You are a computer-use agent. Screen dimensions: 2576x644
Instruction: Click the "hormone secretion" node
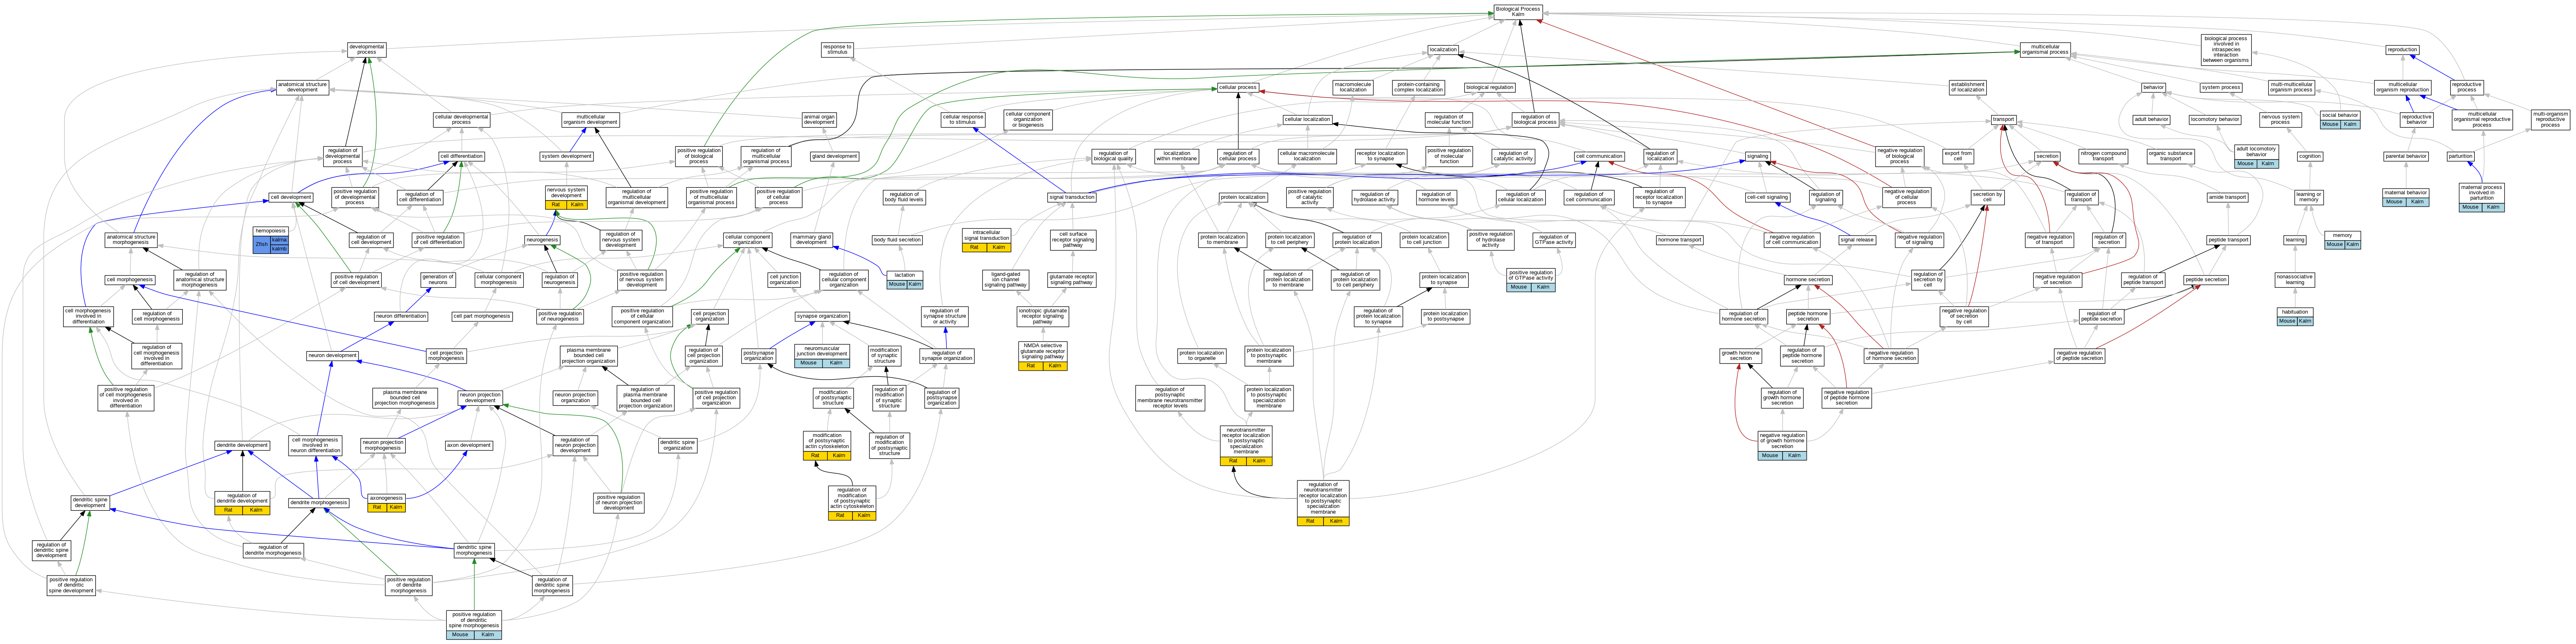point(1808,280)
